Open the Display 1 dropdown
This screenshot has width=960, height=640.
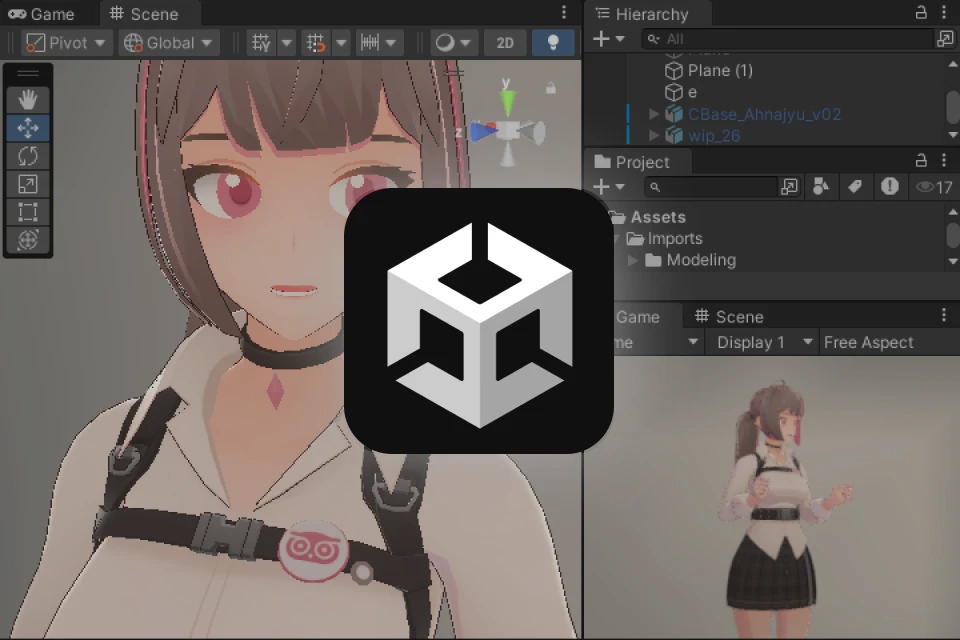point(763,342)
